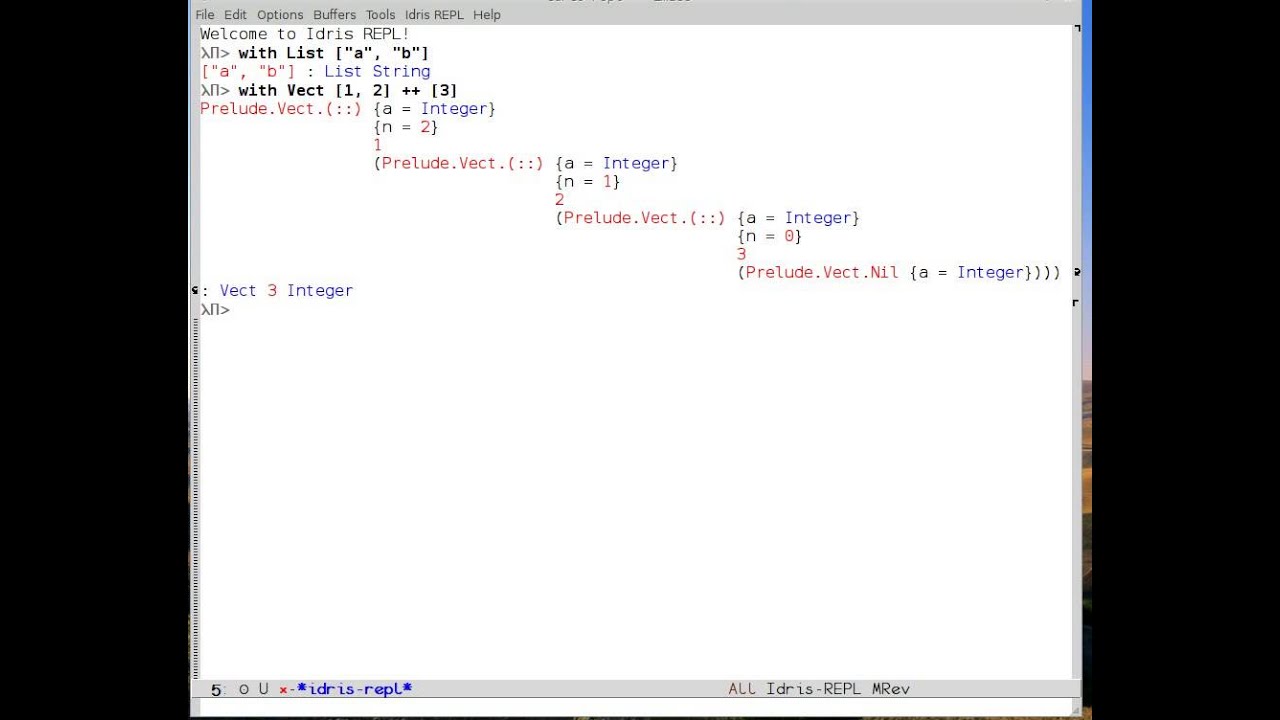Click the first Prelude.Vect.(::) term
This screenshot has height=720, width=1280.
pos(280,108)
